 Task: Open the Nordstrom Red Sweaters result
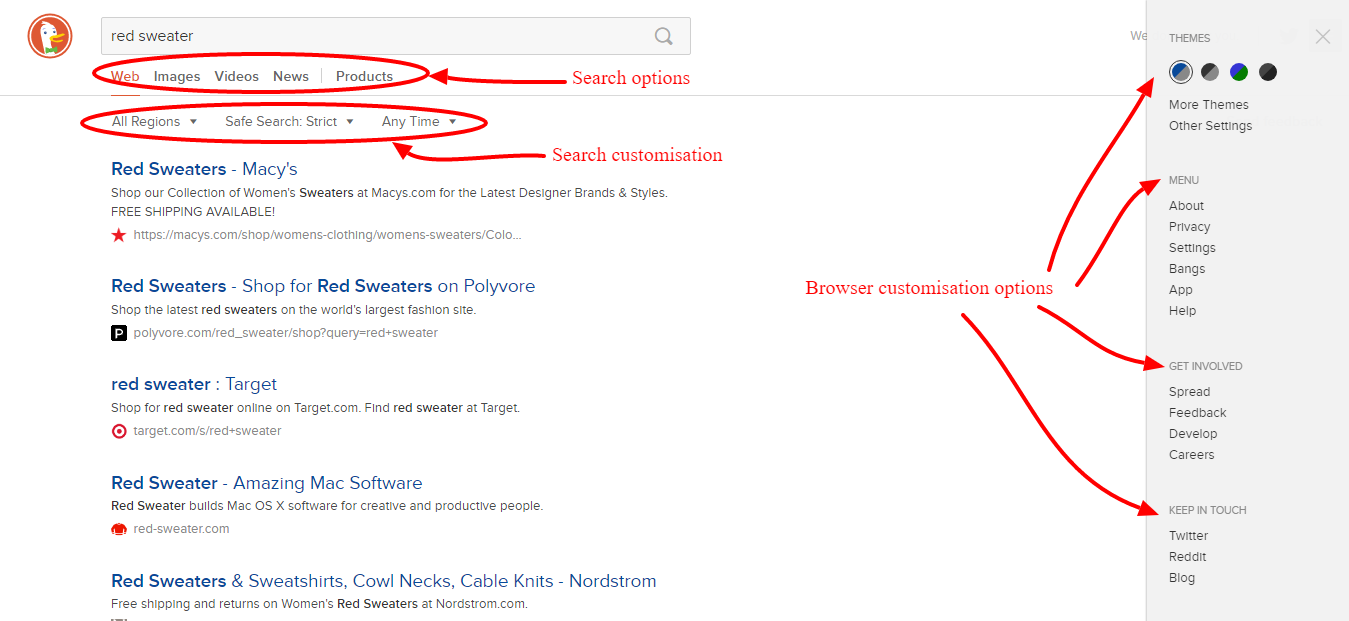pyautogui.click(x=384, y=581)
